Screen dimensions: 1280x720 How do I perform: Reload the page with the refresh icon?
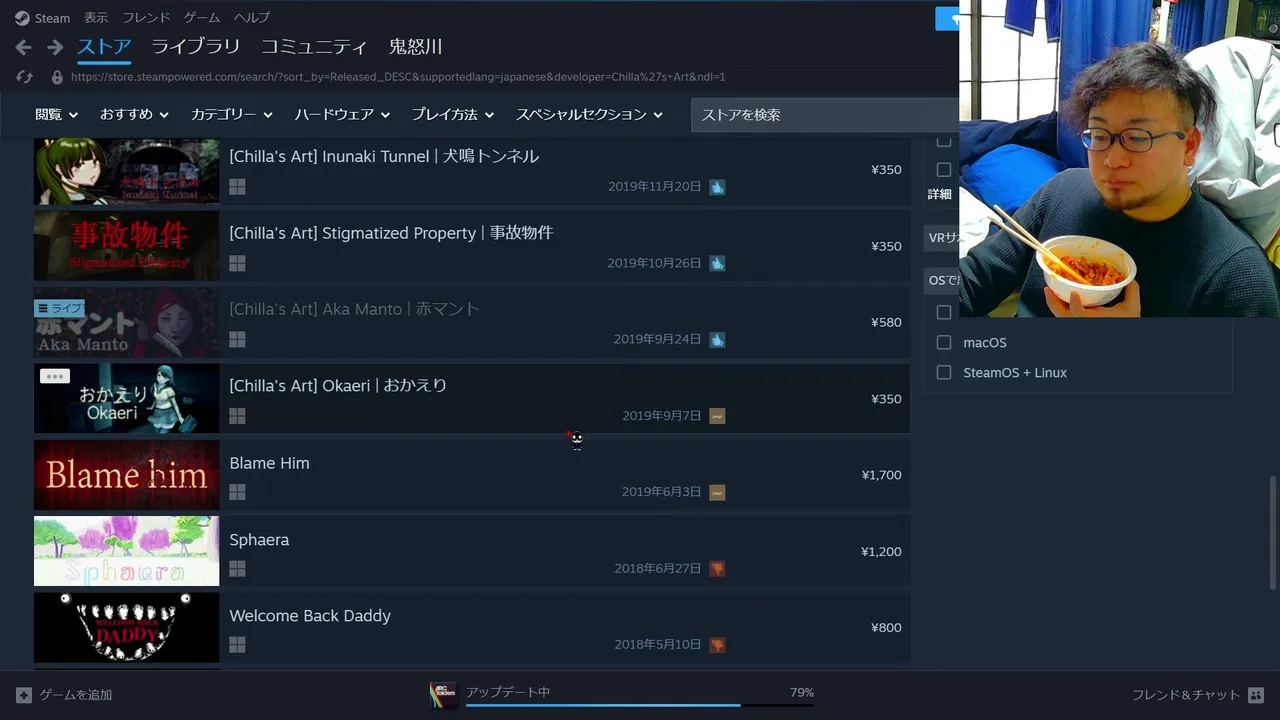pyautogui.click(x=25, y=76)
